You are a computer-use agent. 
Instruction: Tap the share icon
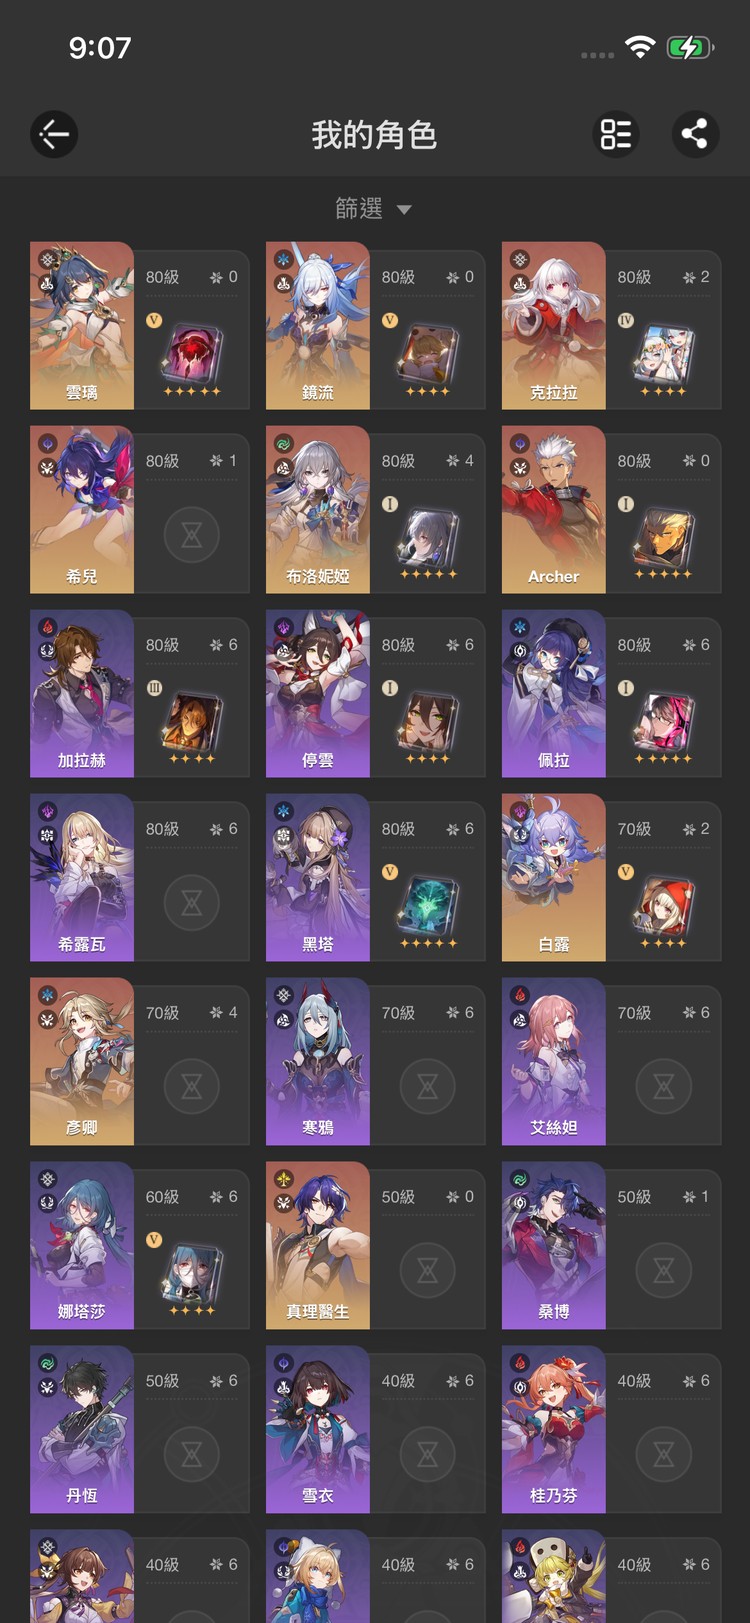pos(695,134)
